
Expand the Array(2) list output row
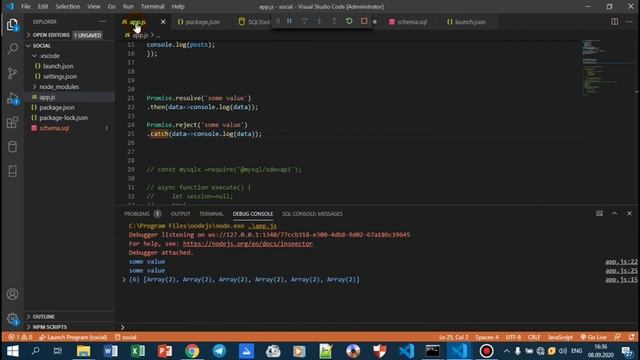pos(124,280)
